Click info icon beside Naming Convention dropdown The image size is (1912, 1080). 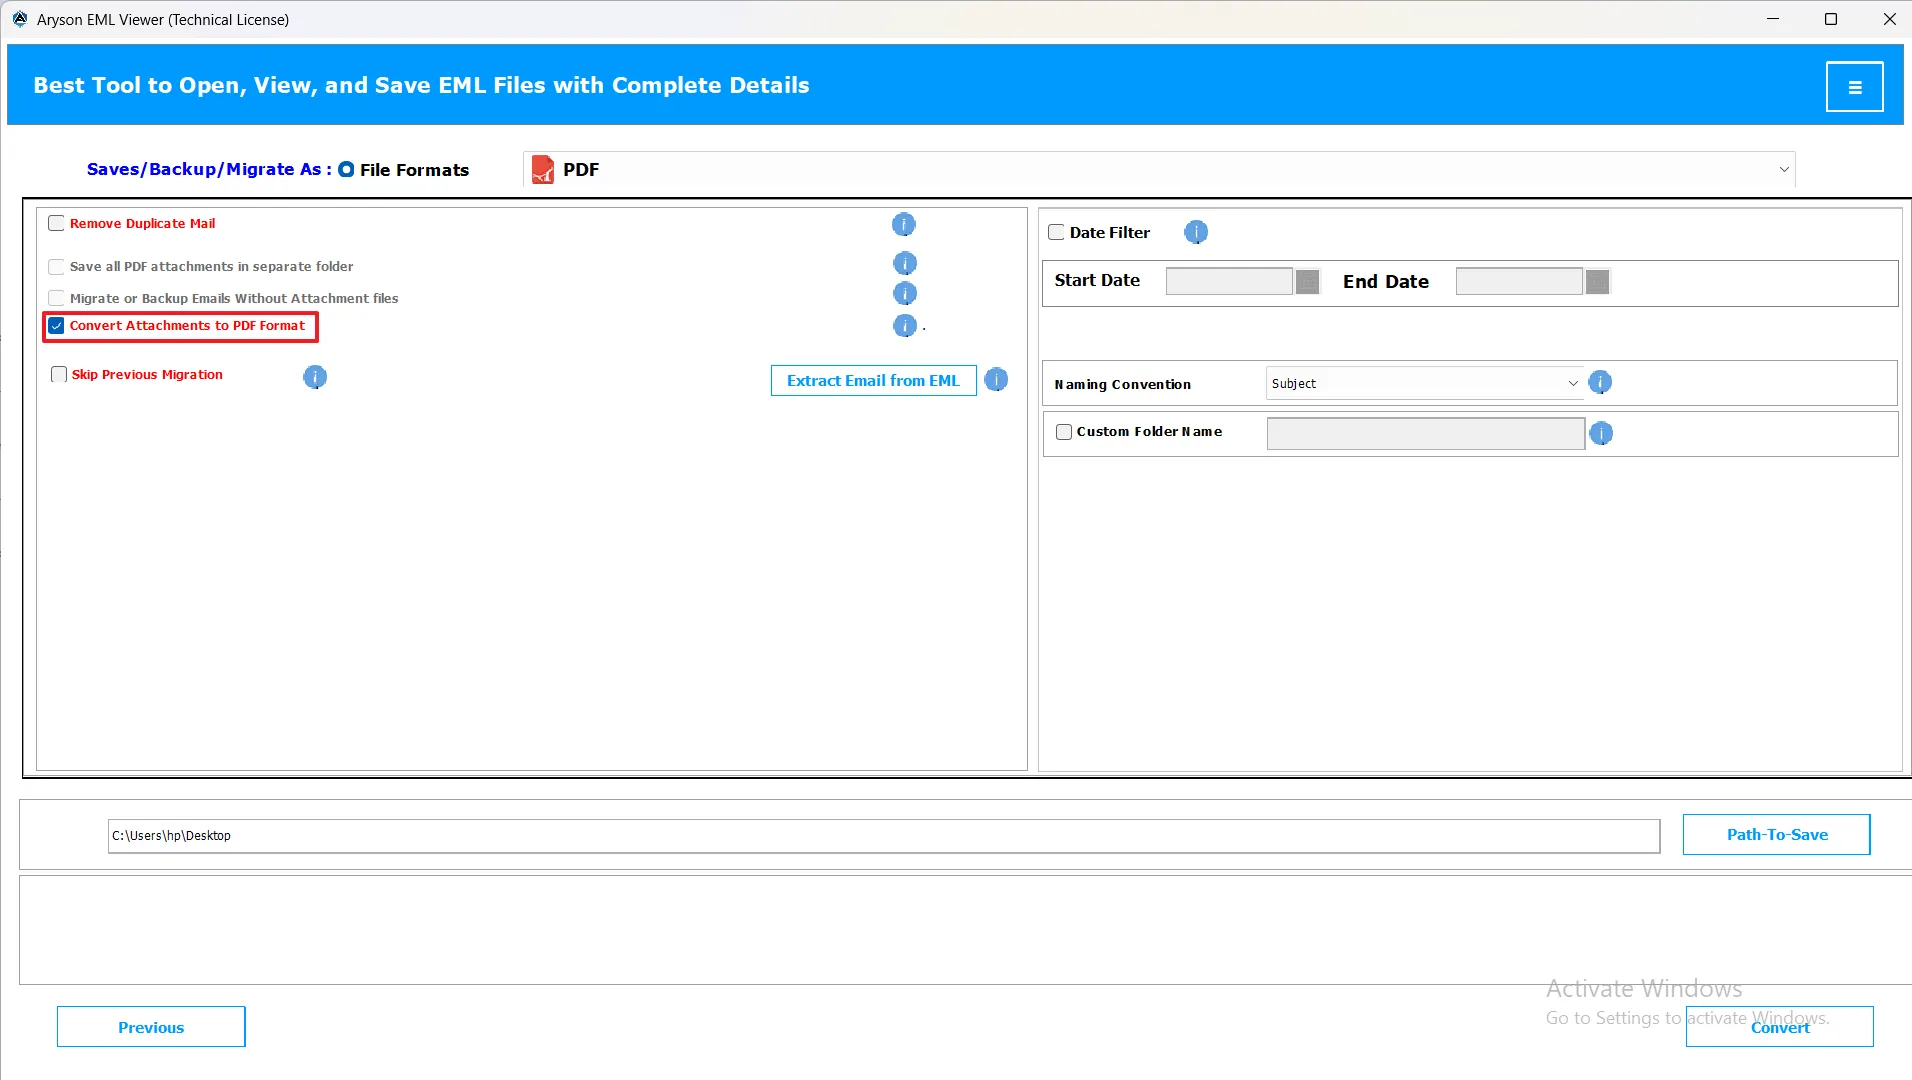[1600, 383]
